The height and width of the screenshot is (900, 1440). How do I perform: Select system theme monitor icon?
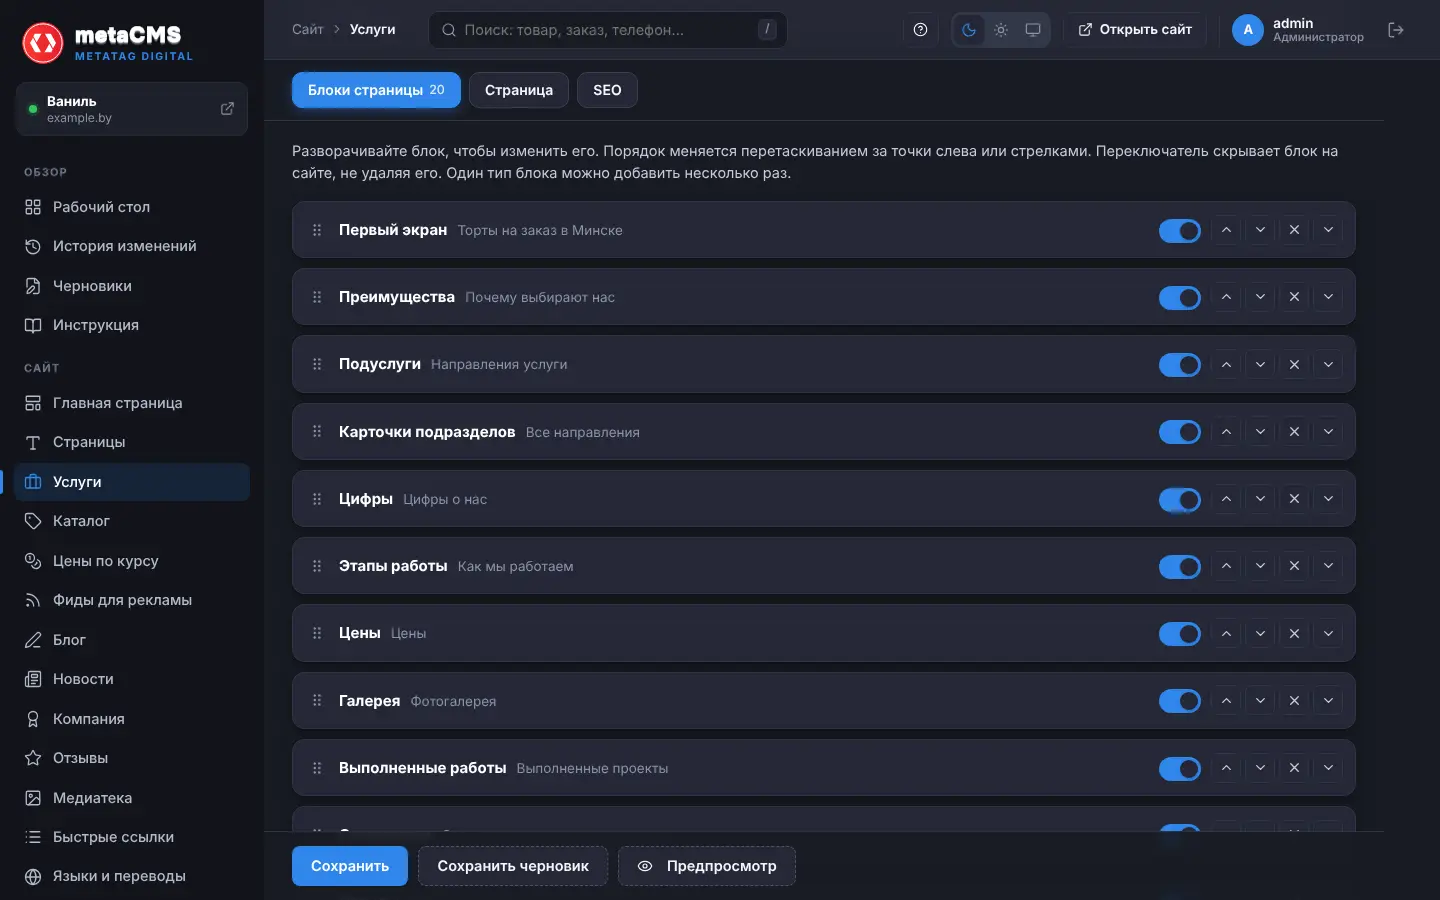coord(1033,30)
